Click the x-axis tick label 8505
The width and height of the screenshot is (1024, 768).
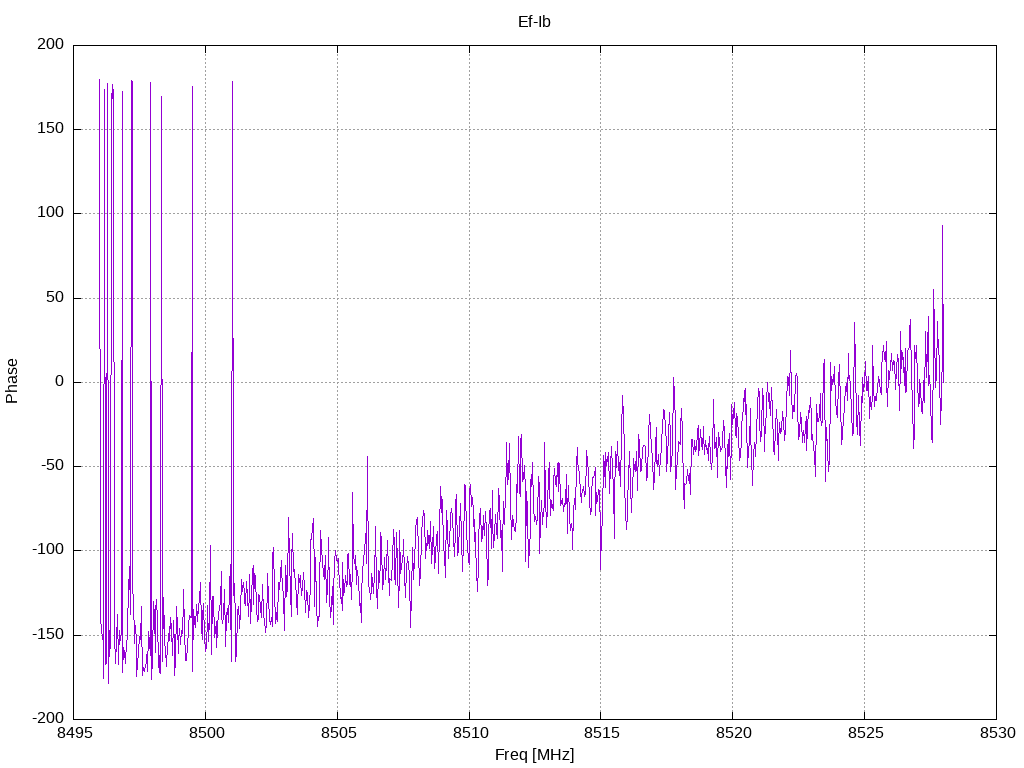coord(338,734)
